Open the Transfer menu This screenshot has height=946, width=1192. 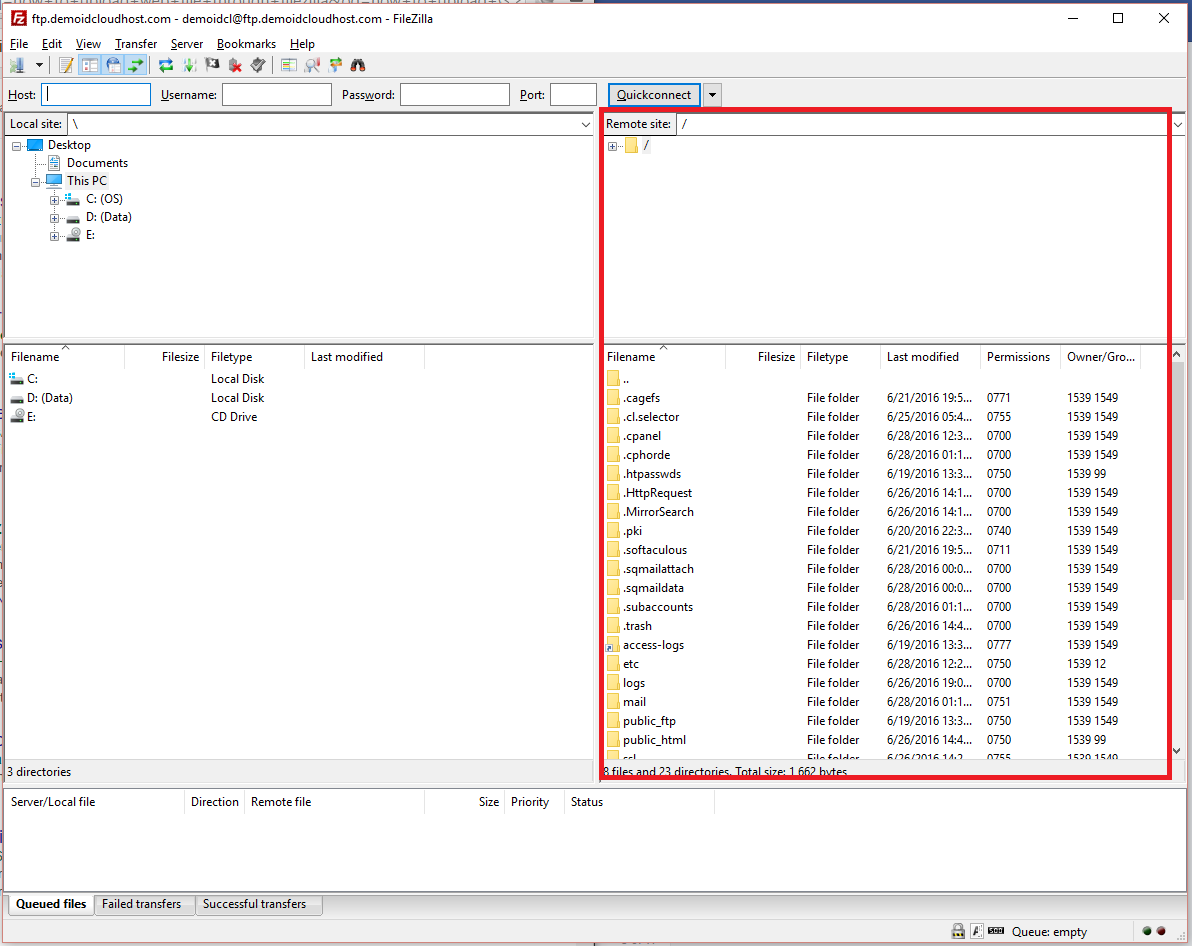pyautogui.click(x=135, y=44)
